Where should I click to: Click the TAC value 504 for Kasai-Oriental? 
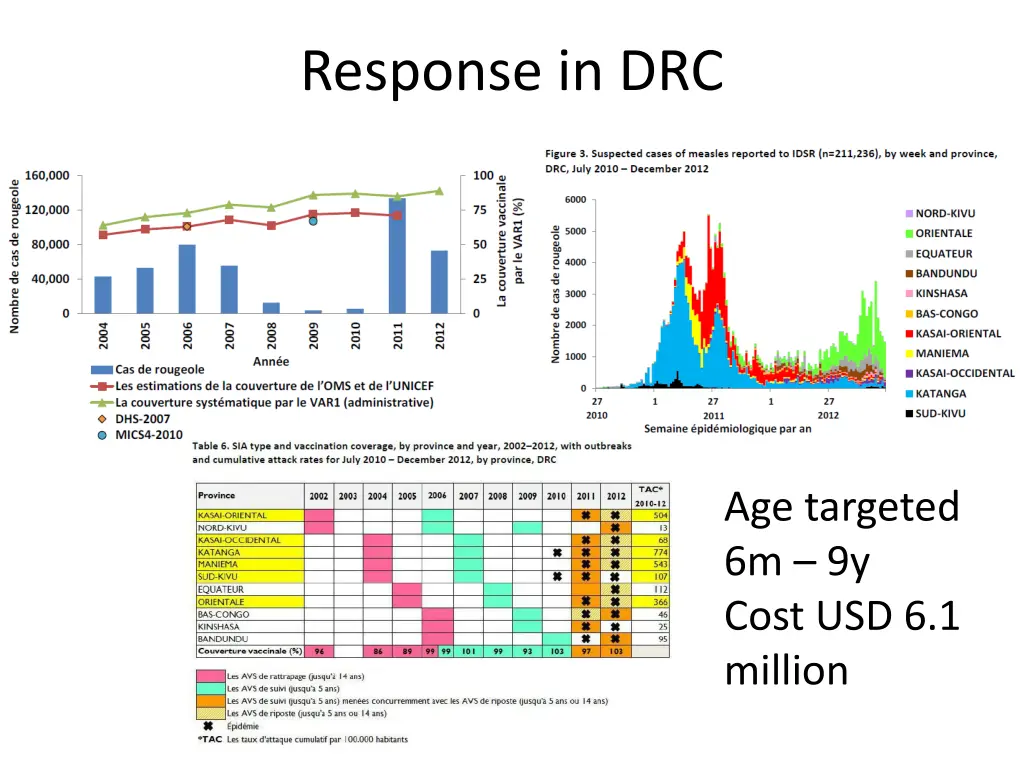[x=660, y=515]
